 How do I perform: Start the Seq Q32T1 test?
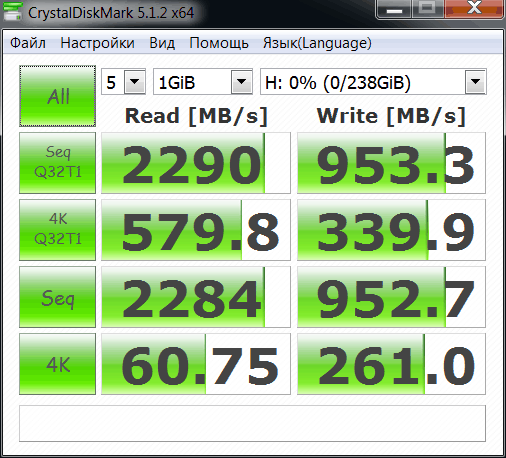tap(57, 163)
